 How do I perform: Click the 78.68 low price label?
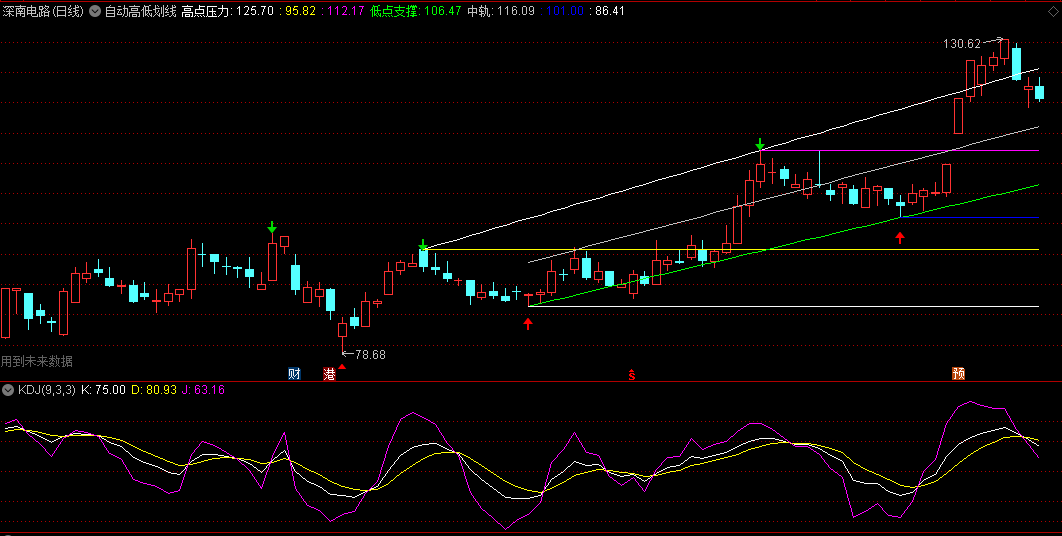click(369, 354)
